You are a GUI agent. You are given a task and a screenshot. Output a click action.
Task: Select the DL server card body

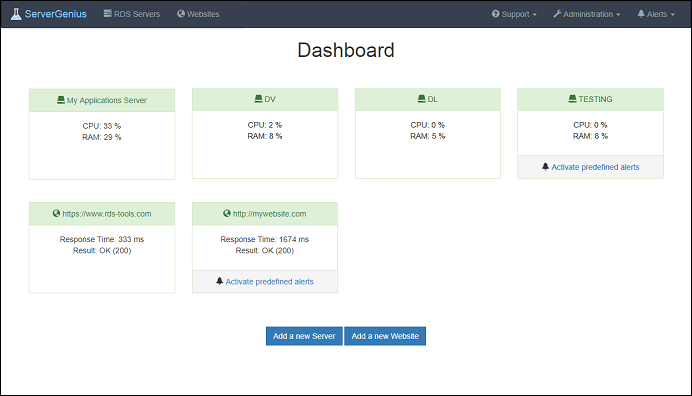[428, 144]
